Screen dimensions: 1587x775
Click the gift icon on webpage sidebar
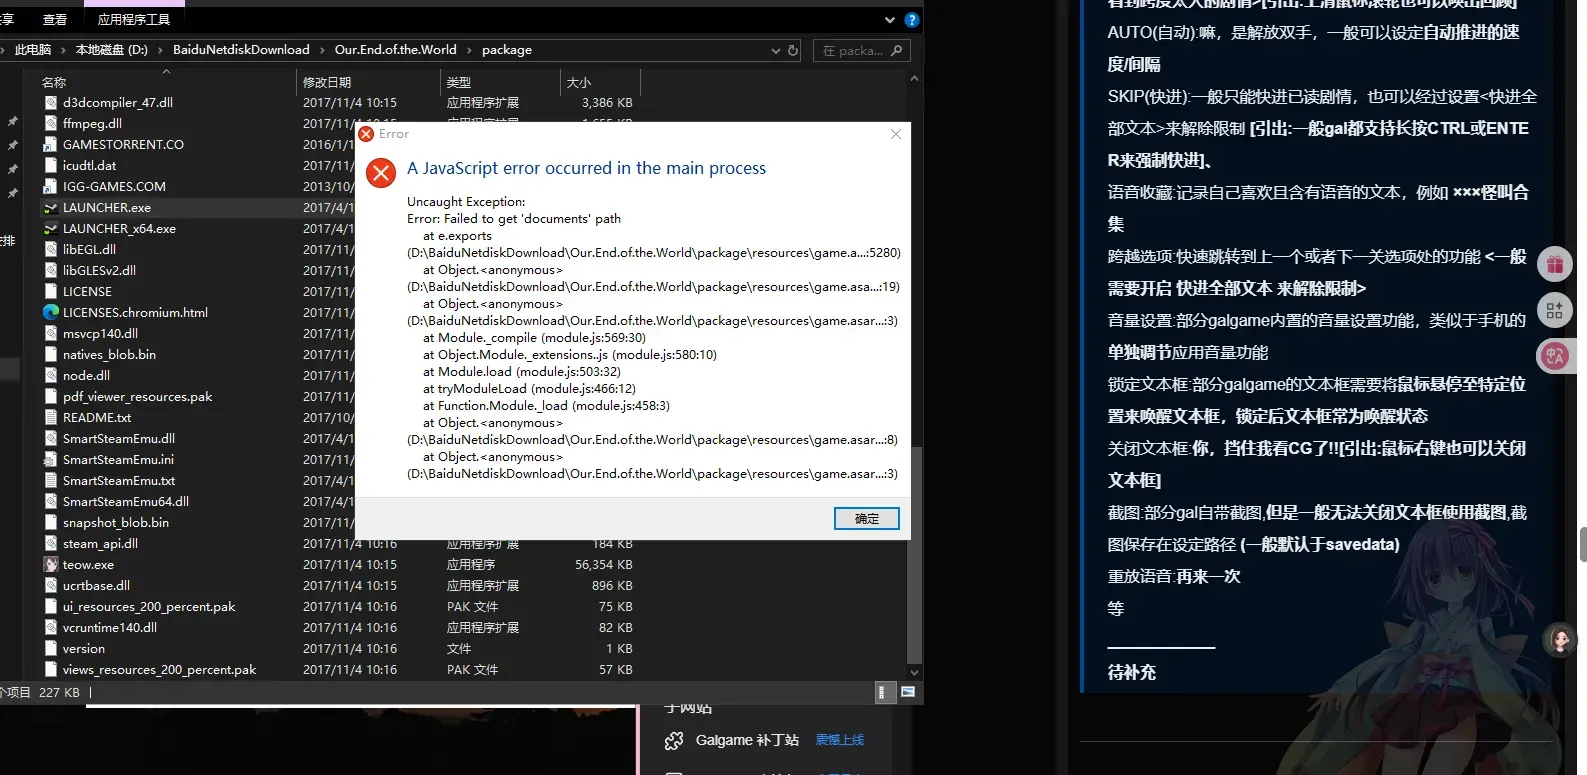tap(1554, 264)
